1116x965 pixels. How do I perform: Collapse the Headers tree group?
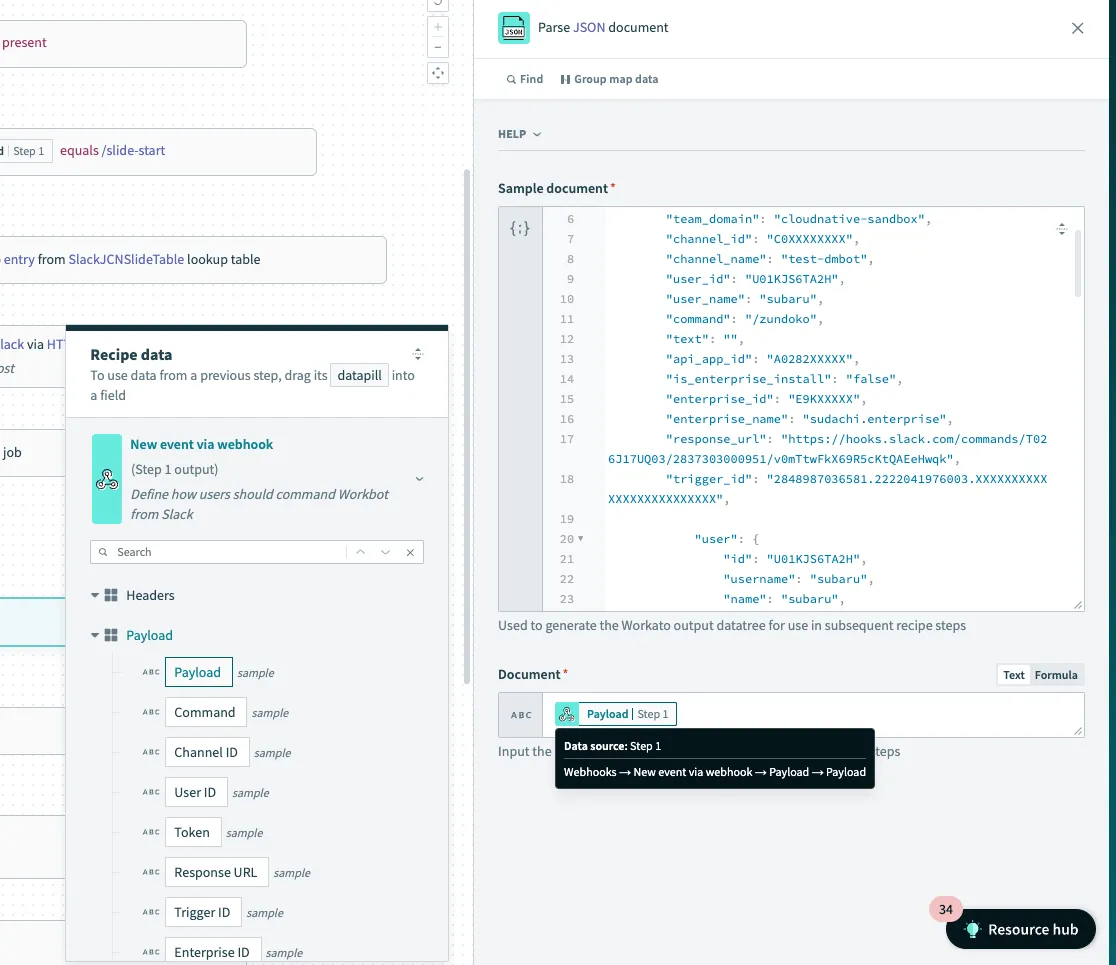click(x=95, y=595)
